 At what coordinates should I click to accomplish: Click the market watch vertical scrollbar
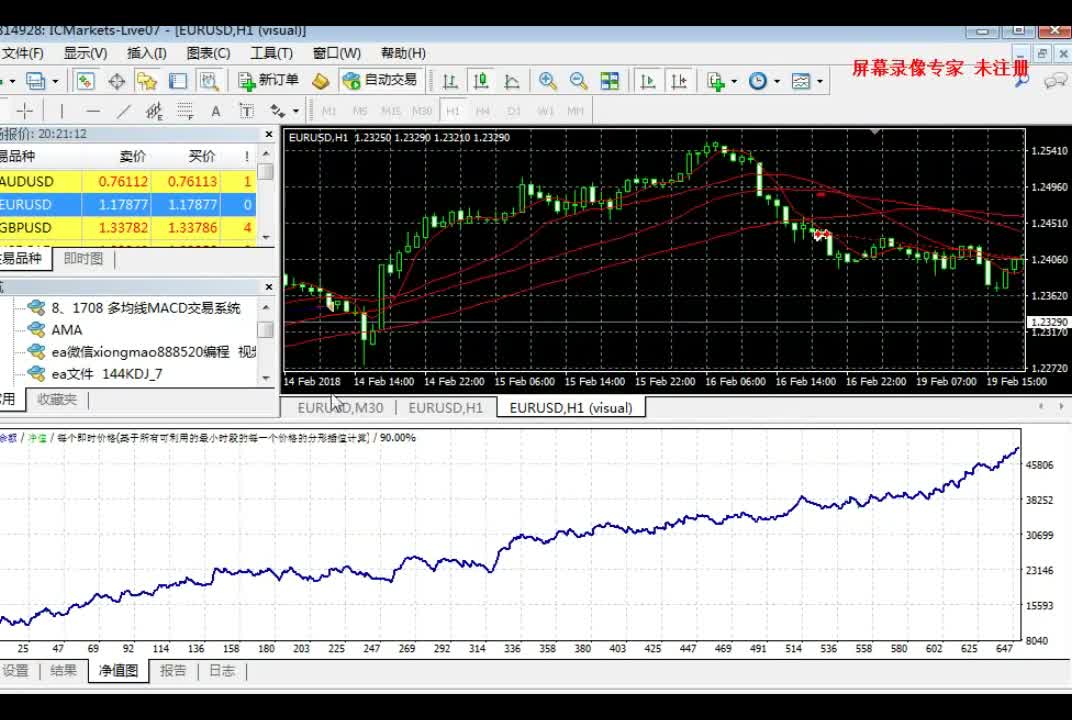(x=266, y=194)
